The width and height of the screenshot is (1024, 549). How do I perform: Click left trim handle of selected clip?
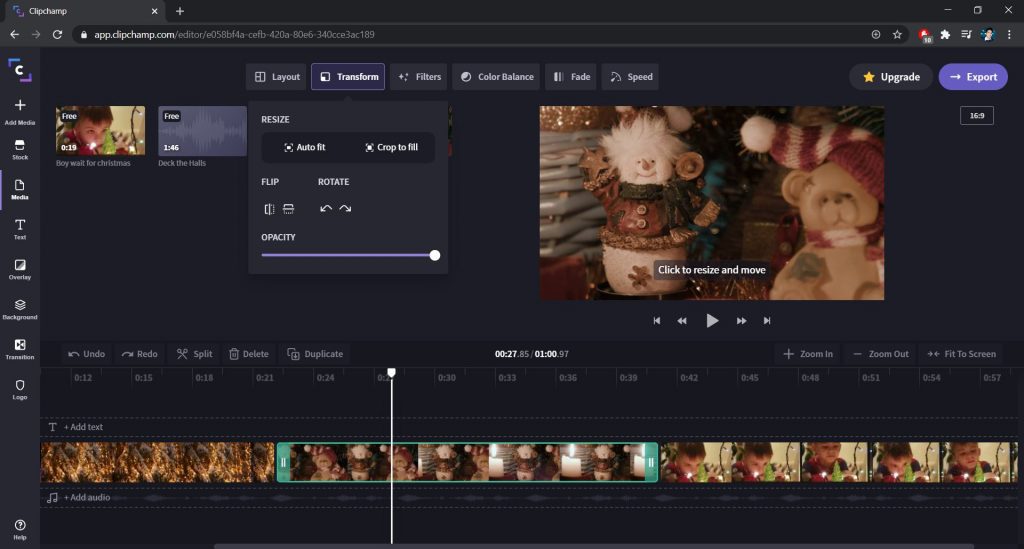point(283,462)
